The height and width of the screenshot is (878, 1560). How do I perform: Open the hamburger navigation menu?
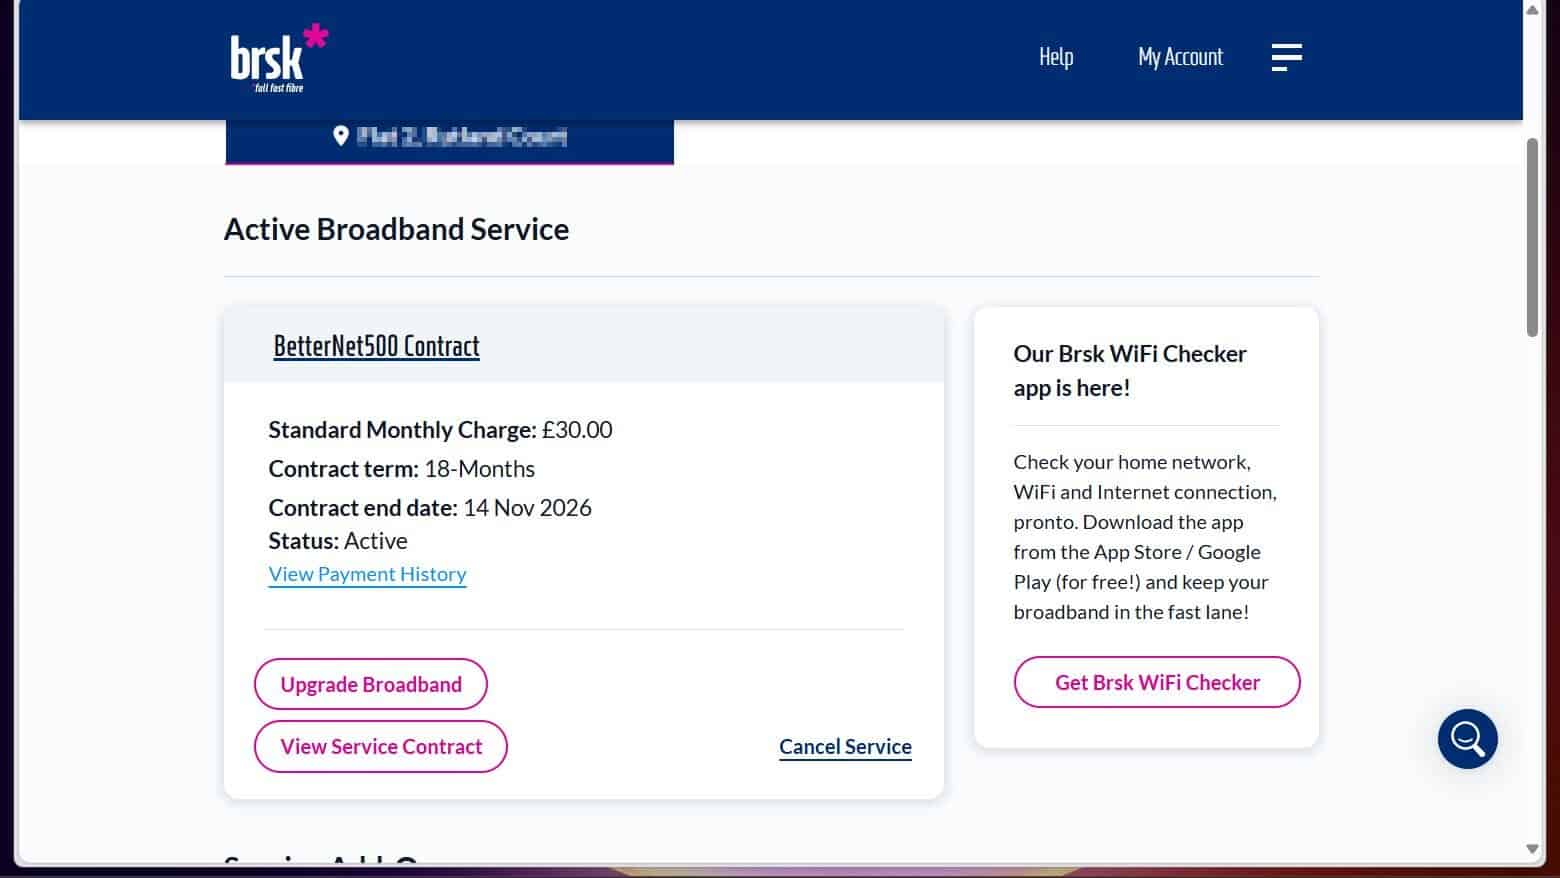[1286, 57]
